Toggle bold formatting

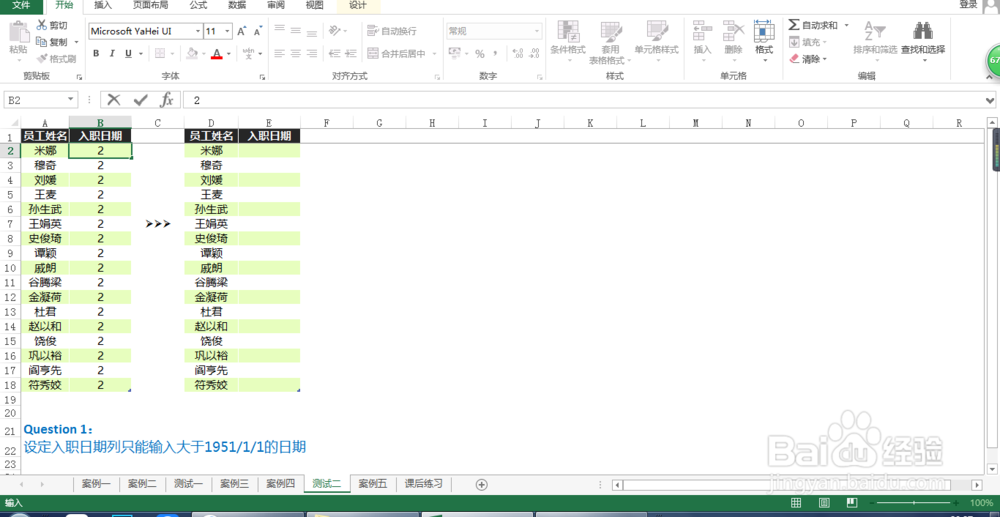[x=96, y=54]
